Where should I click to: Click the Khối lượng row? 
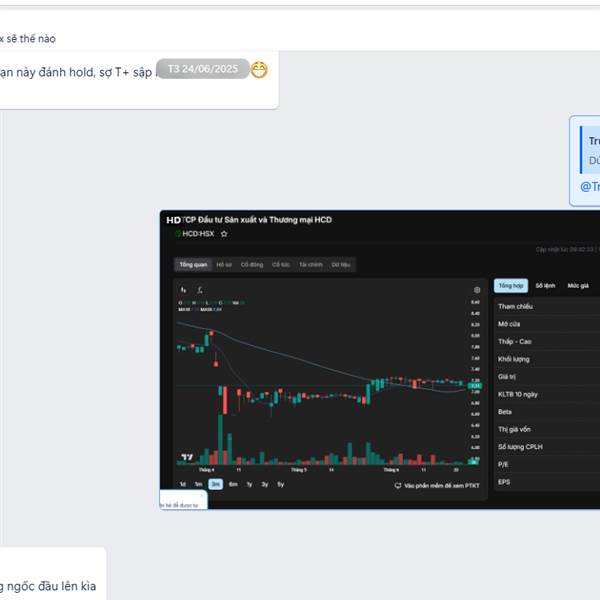(547, 359)
